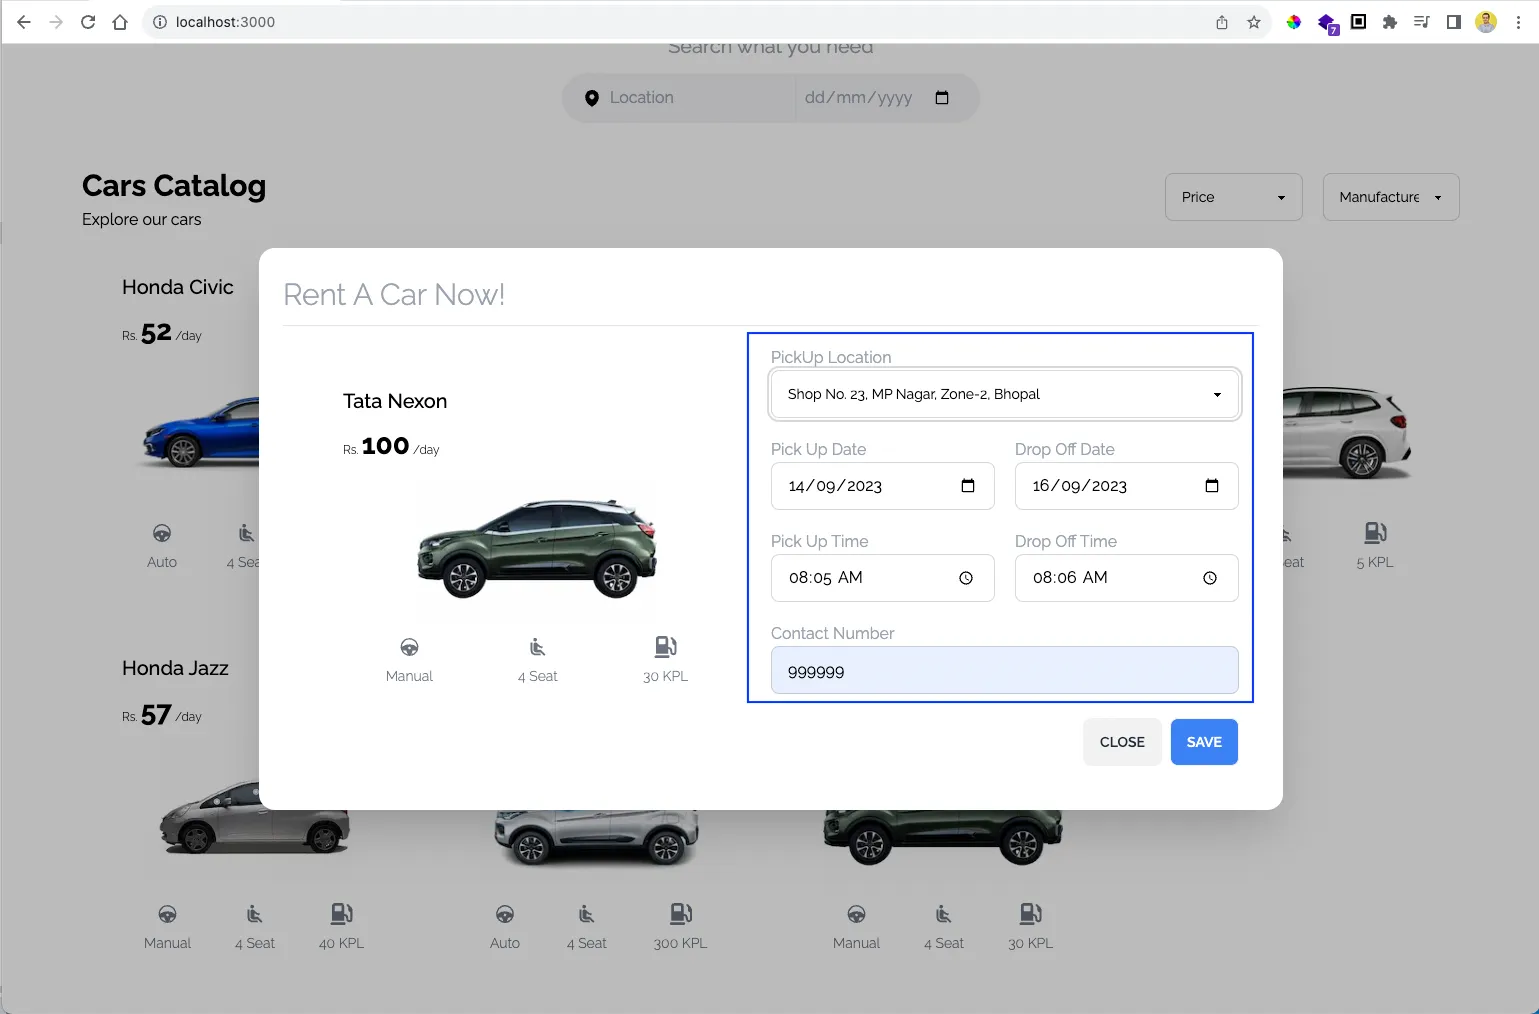
Task: Expand the PickUp Location dropdown
Action: [x=1005, y=394]
